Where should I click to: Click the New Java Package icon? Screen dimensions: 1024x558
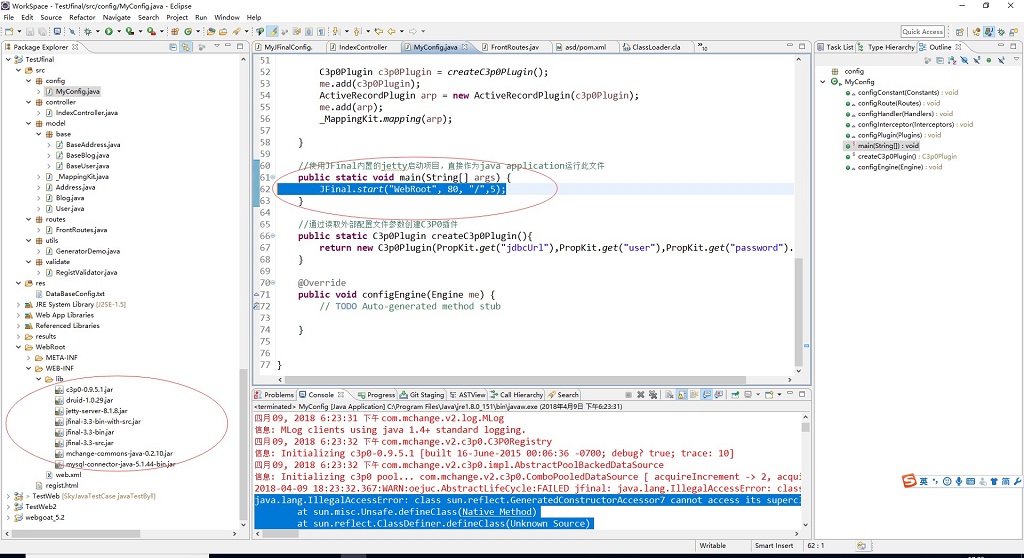pyautogui.click(x=175, y=31)
